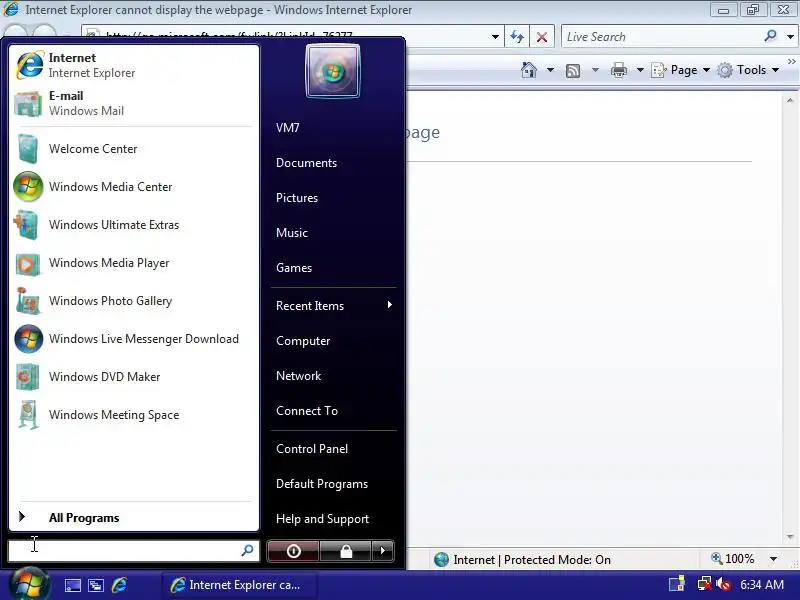This screenshot has height=600, width=800.
Task: Open the zoom level dropdown arrow
Action: [773, 559]
